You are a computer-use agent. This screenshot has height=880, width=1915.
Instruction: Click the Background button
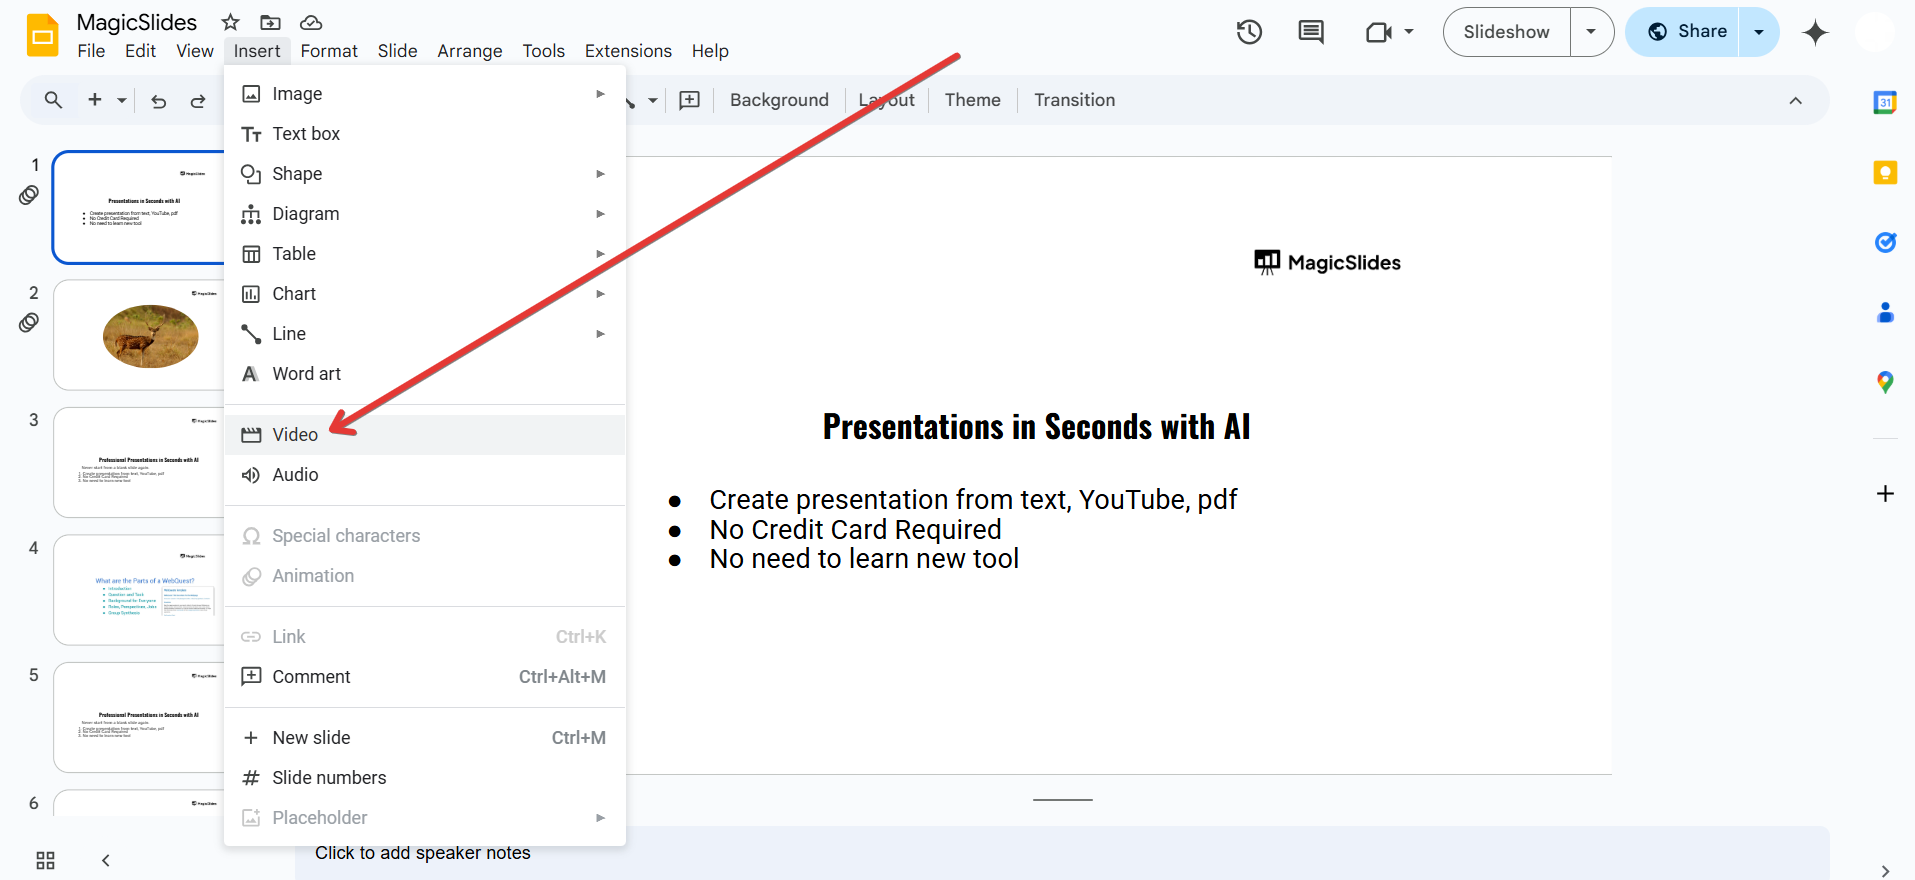coord(779,100)
